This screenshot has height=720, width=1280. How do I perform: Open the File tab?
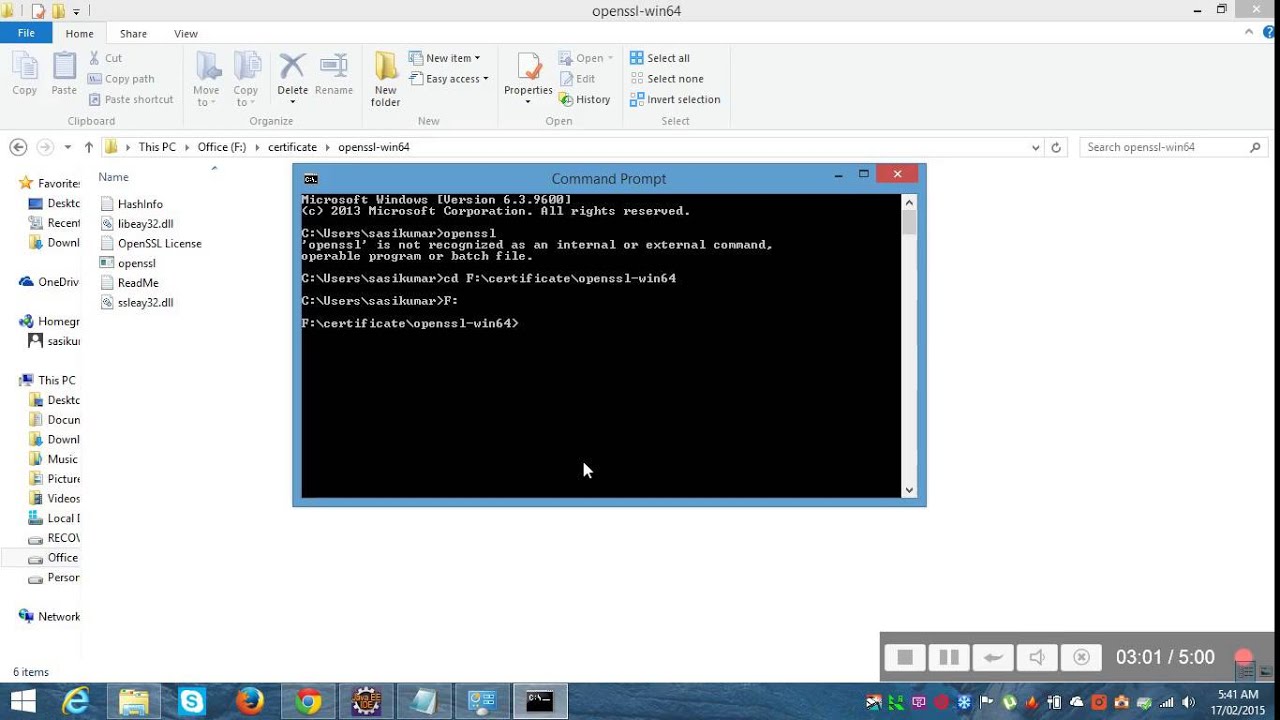pos(26,33)
